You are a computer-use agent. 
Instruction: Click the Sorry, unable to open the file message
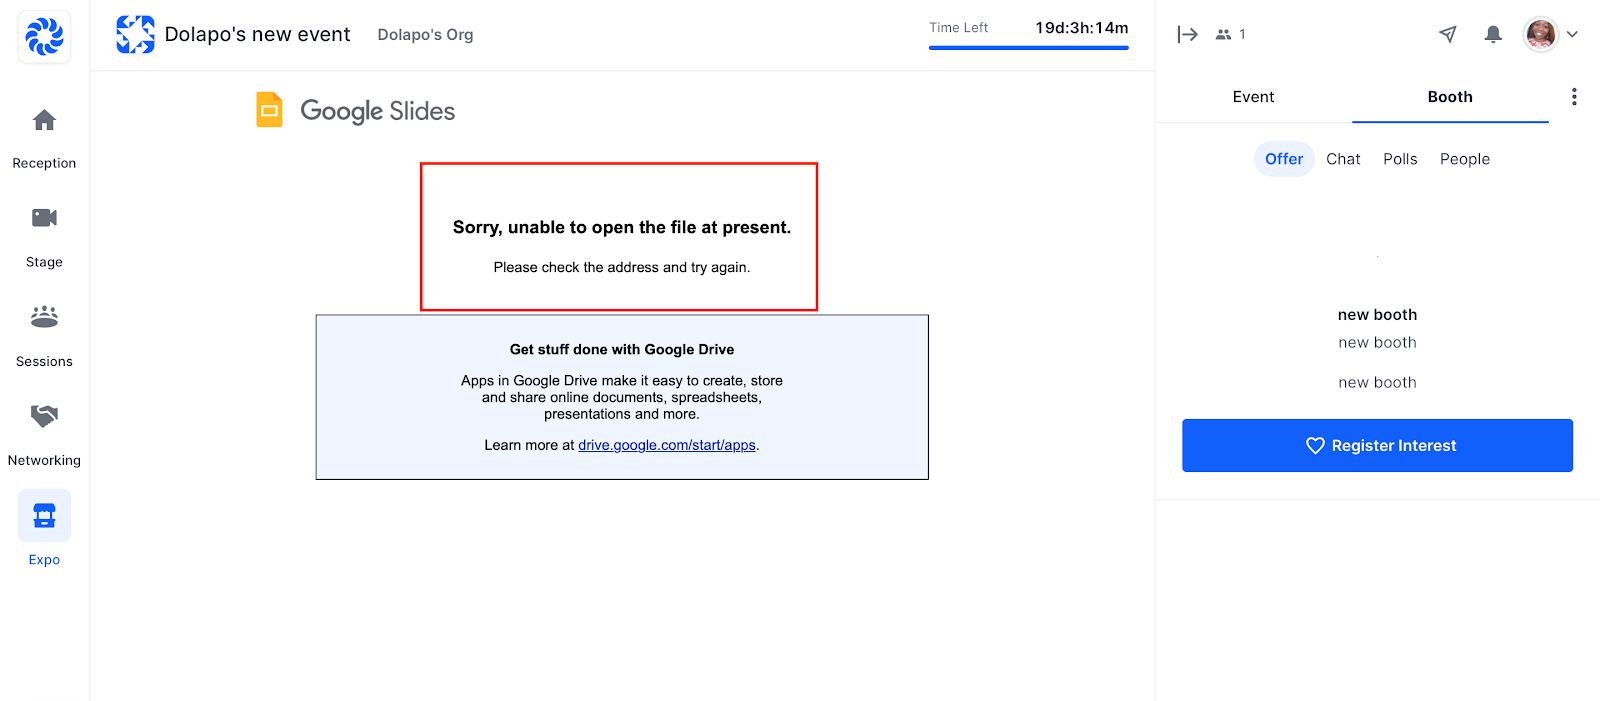[622, 227]
